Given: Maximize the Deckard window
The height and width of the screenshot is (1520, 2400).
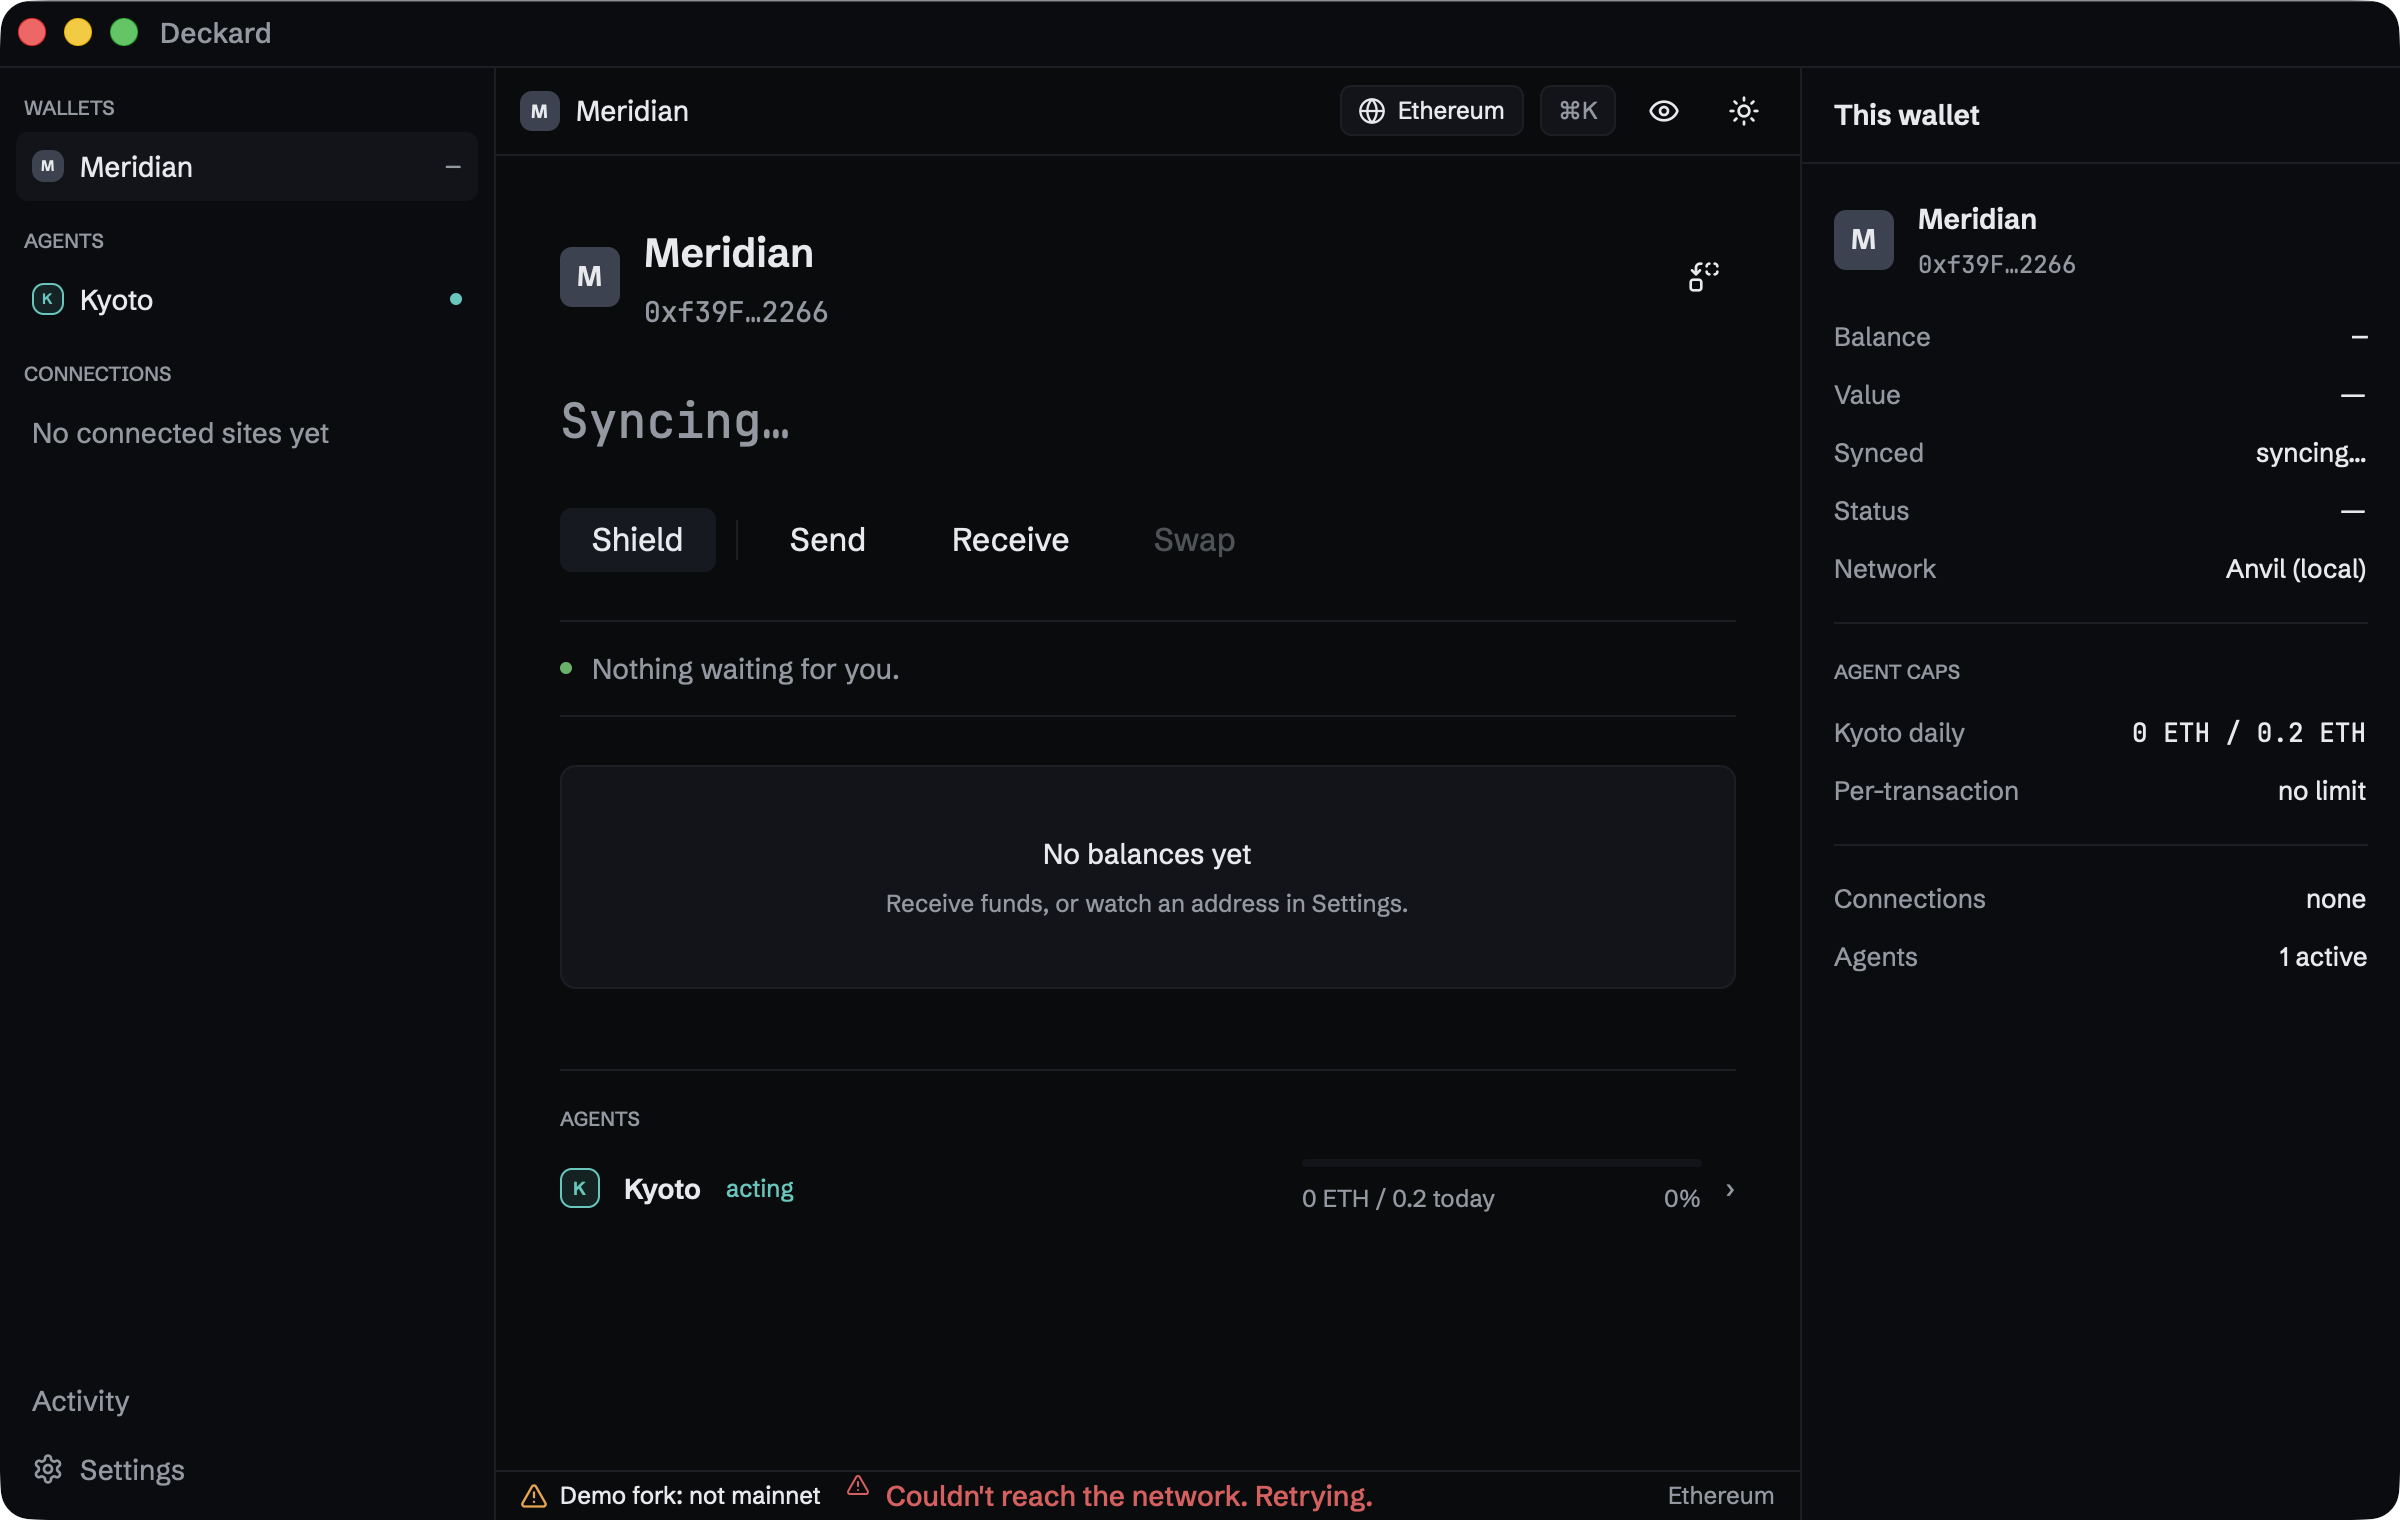Looking at the screenshot, I should (124, 33).
